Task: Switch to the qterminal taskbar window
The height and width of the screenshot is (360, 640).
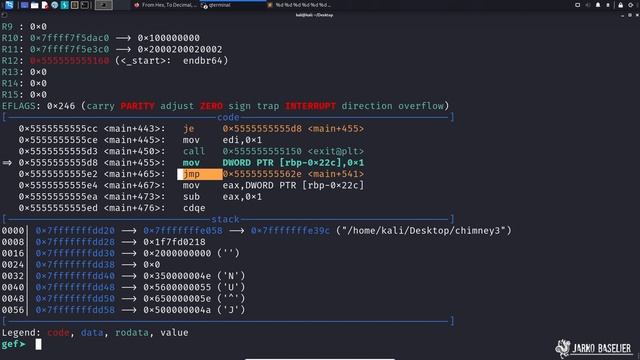Action: (233, 5)
